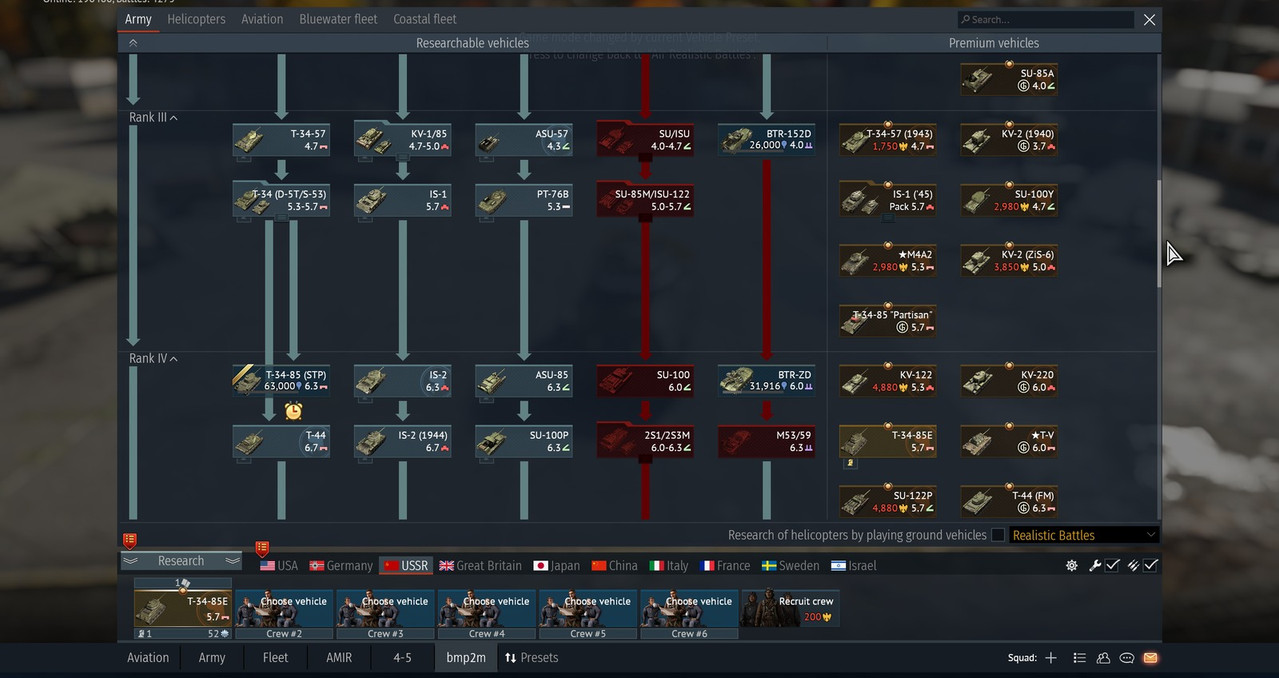
Task: Open the ASU-57 vehicle card
Action: pyautogui.click(x=523, y=140)
